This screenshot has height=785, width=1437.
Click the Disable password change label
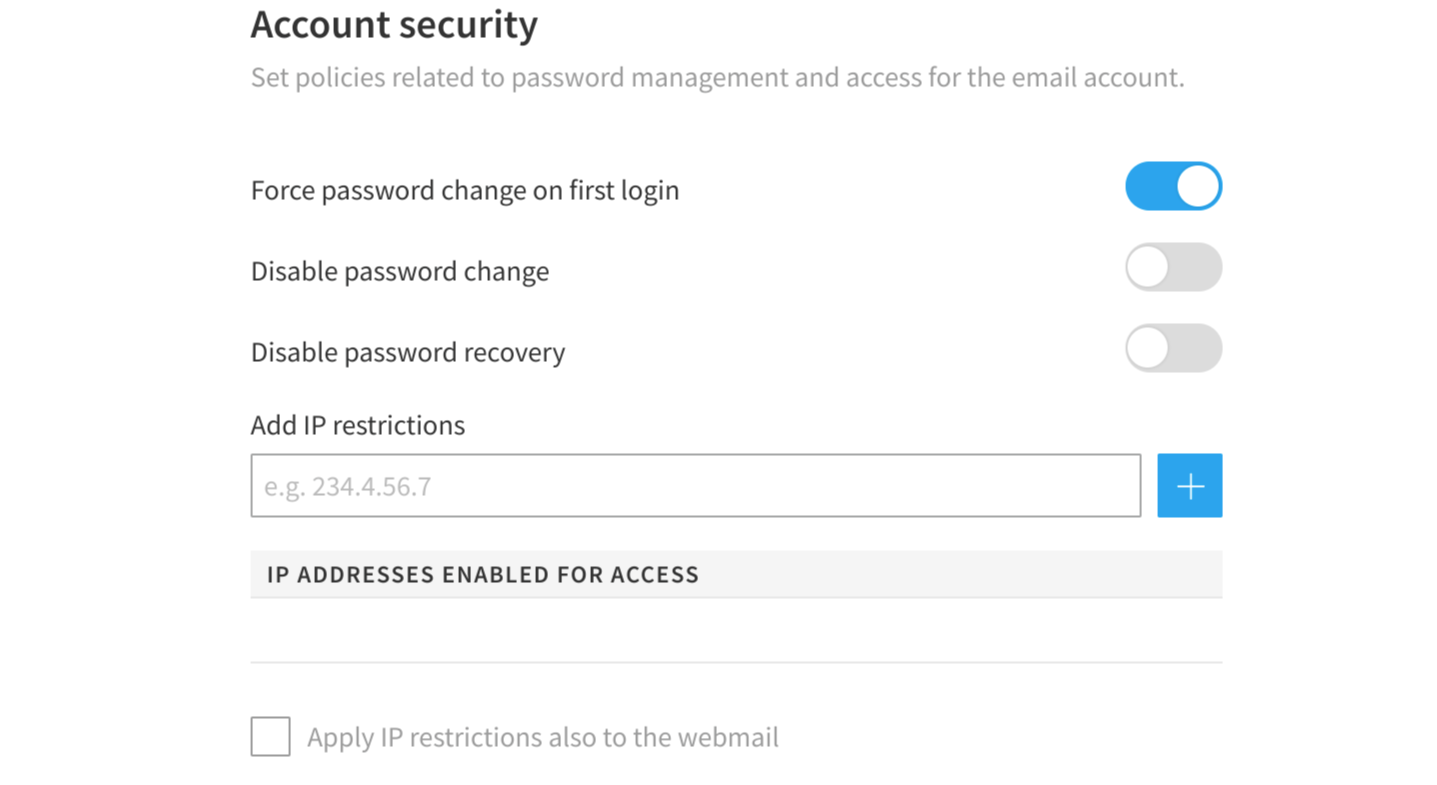click(x=399, y=271)
